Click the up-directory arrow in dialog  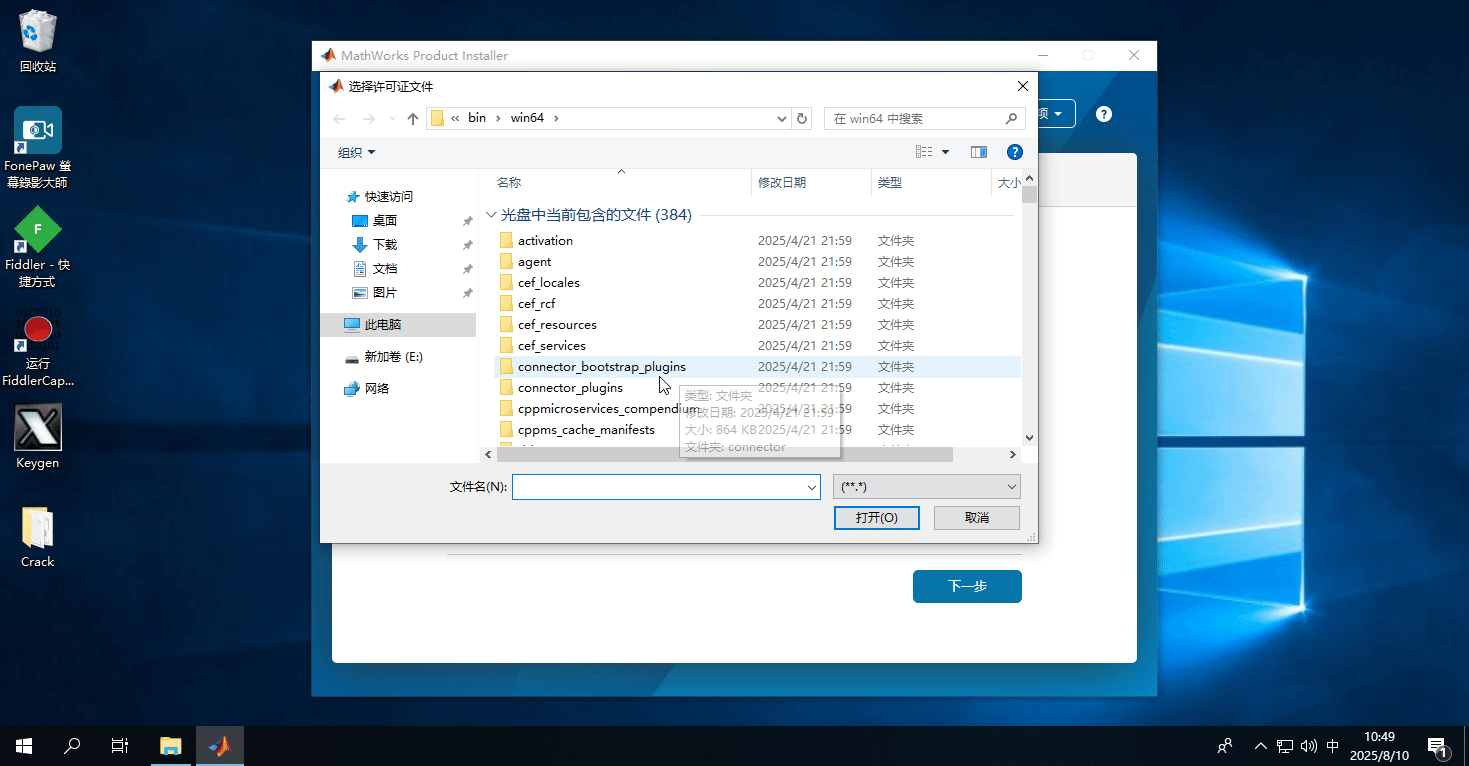pos(413,119)
